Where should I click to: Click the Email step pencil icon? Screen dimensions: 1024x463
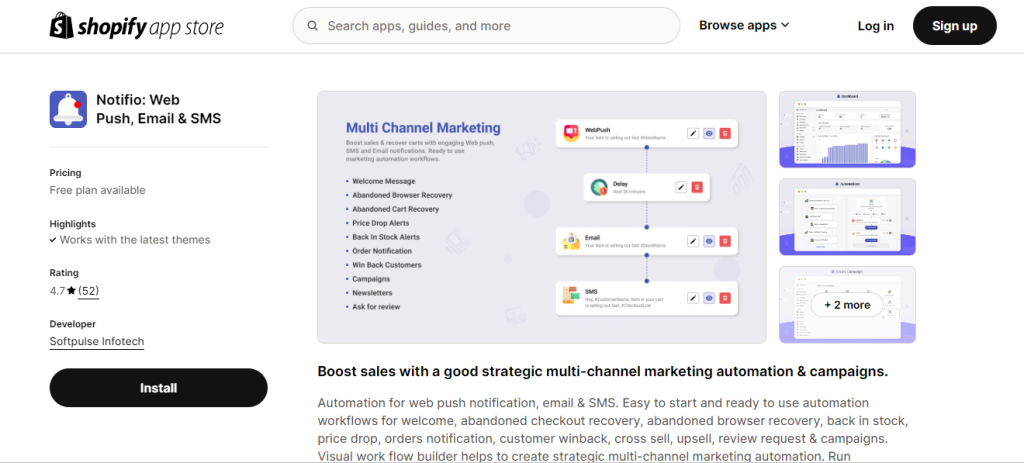click(693, 241)
